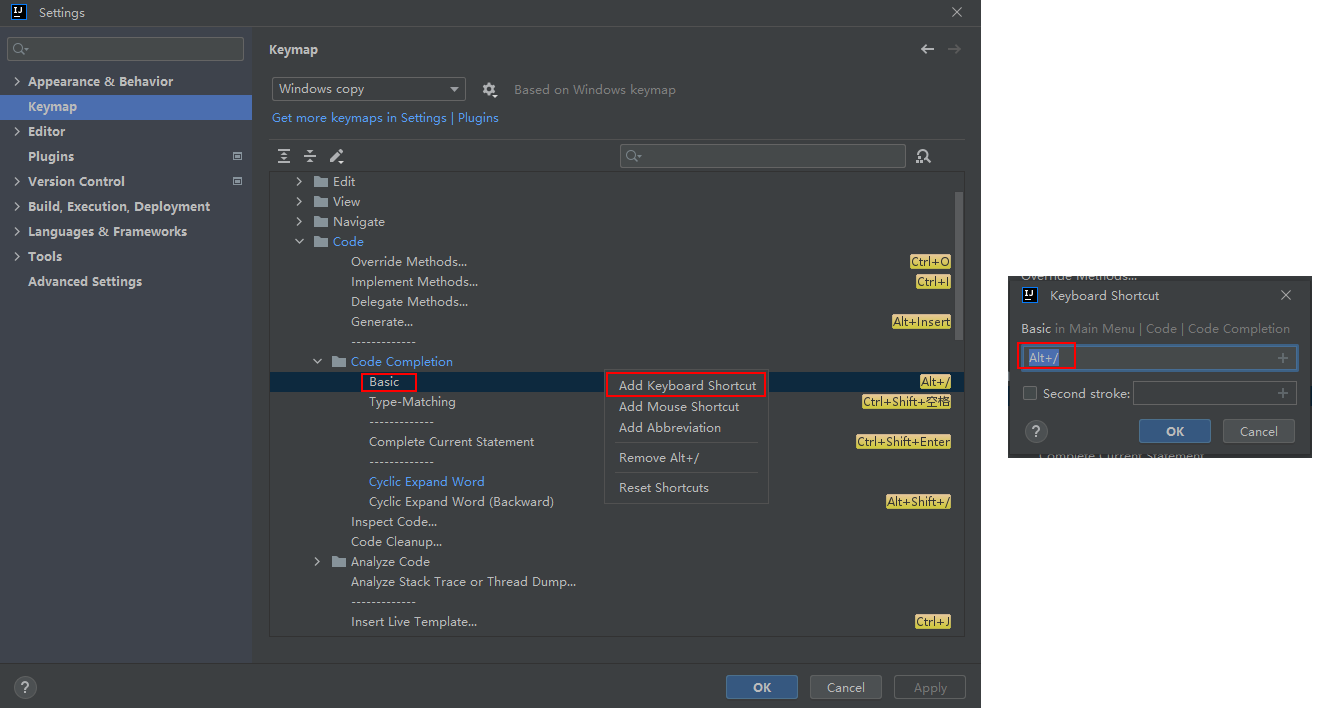Screen dimensions: 1326x708
Task: Focus the settings sidebar search field
Action: pyautogui.click(x=125, y=49)
